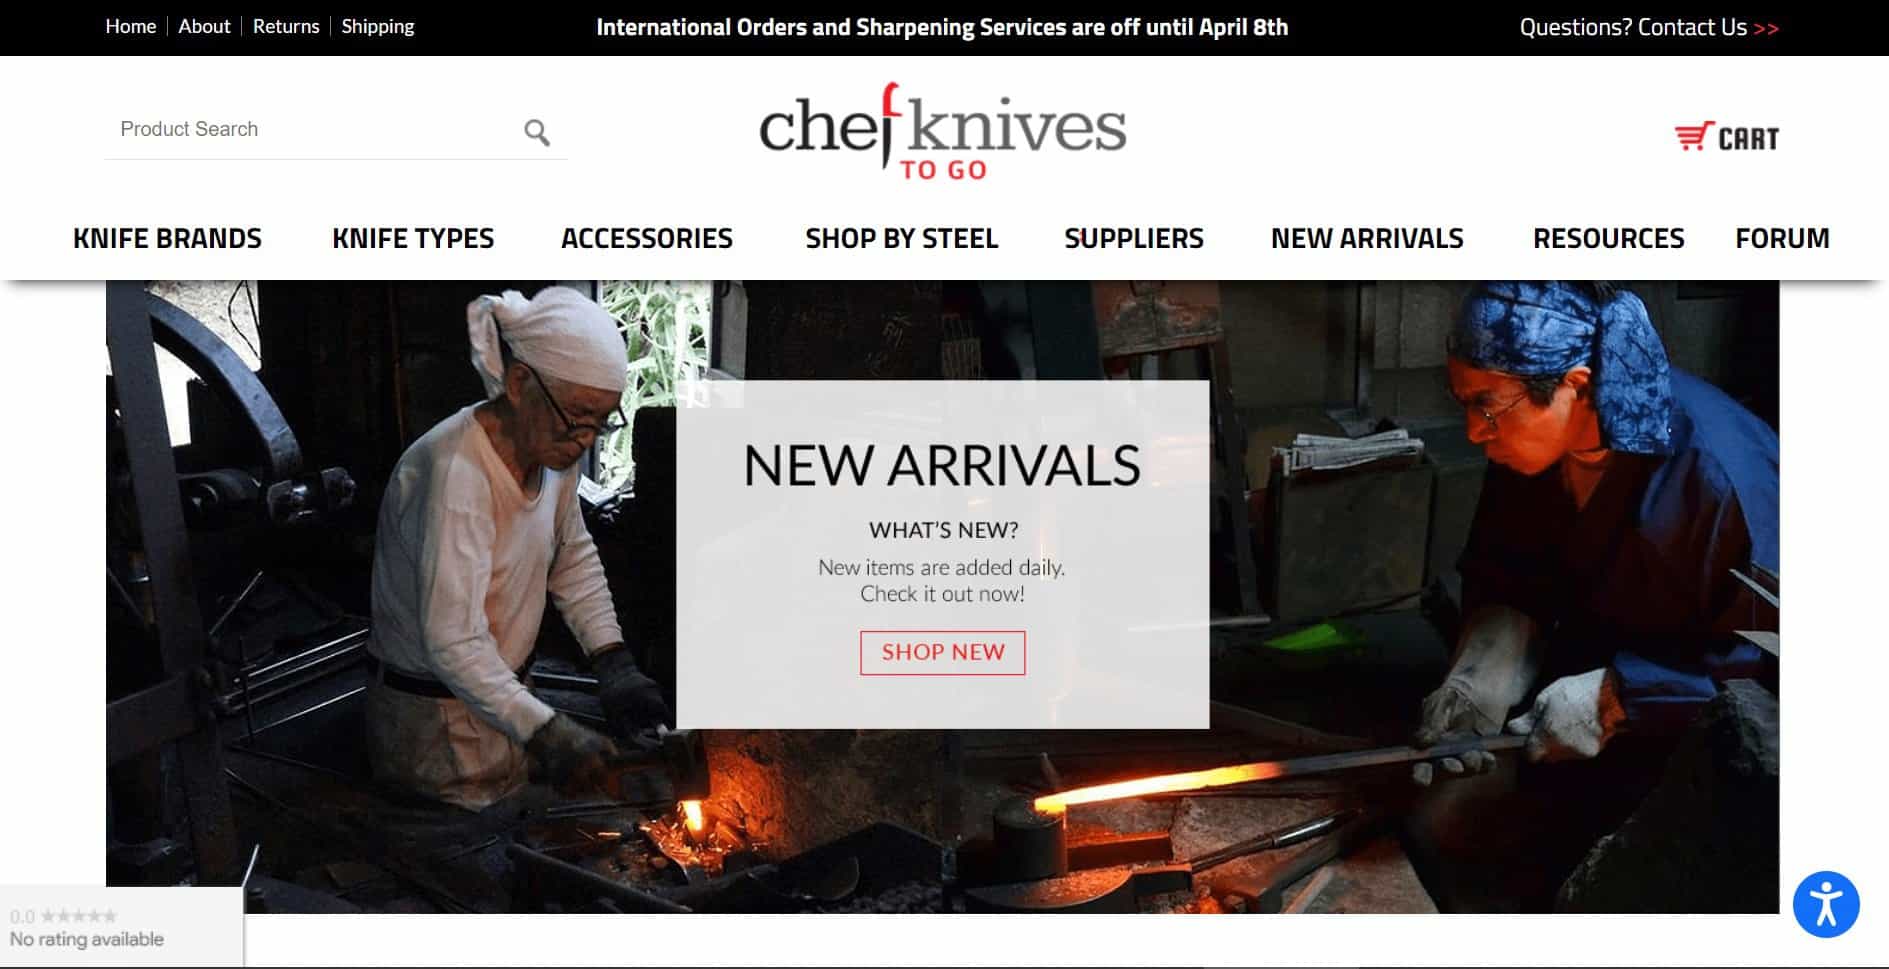The width and height of the screenshot is (1889, 969).
Task: Expand the Knife Types menu
Action: click(x=413, y=238)
